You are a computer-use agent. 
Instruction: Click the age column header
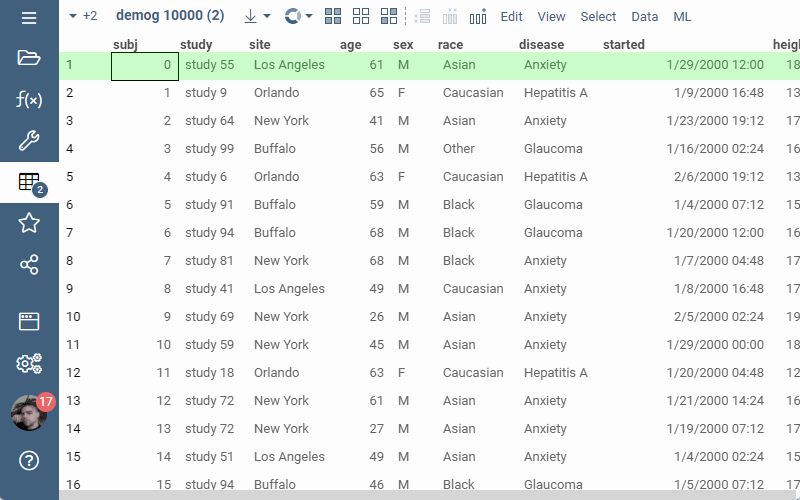tap(350, 44)
